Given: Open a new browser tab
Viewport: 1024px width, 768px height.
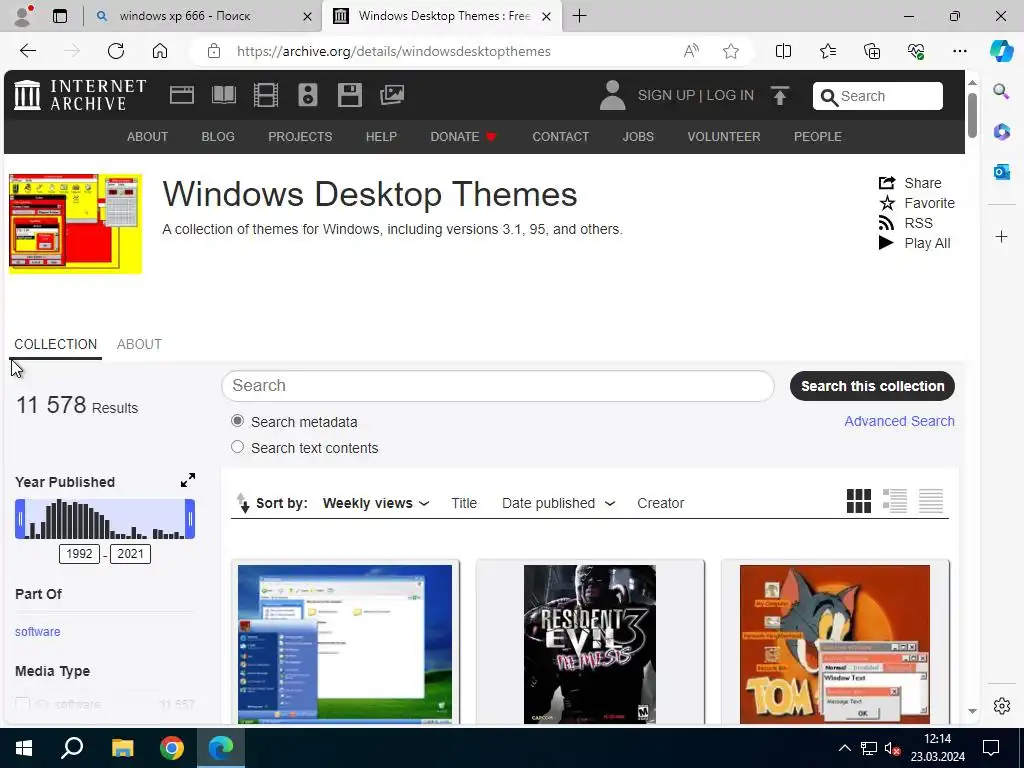Looking at the screenshot, I should click(x=579, y=16).
